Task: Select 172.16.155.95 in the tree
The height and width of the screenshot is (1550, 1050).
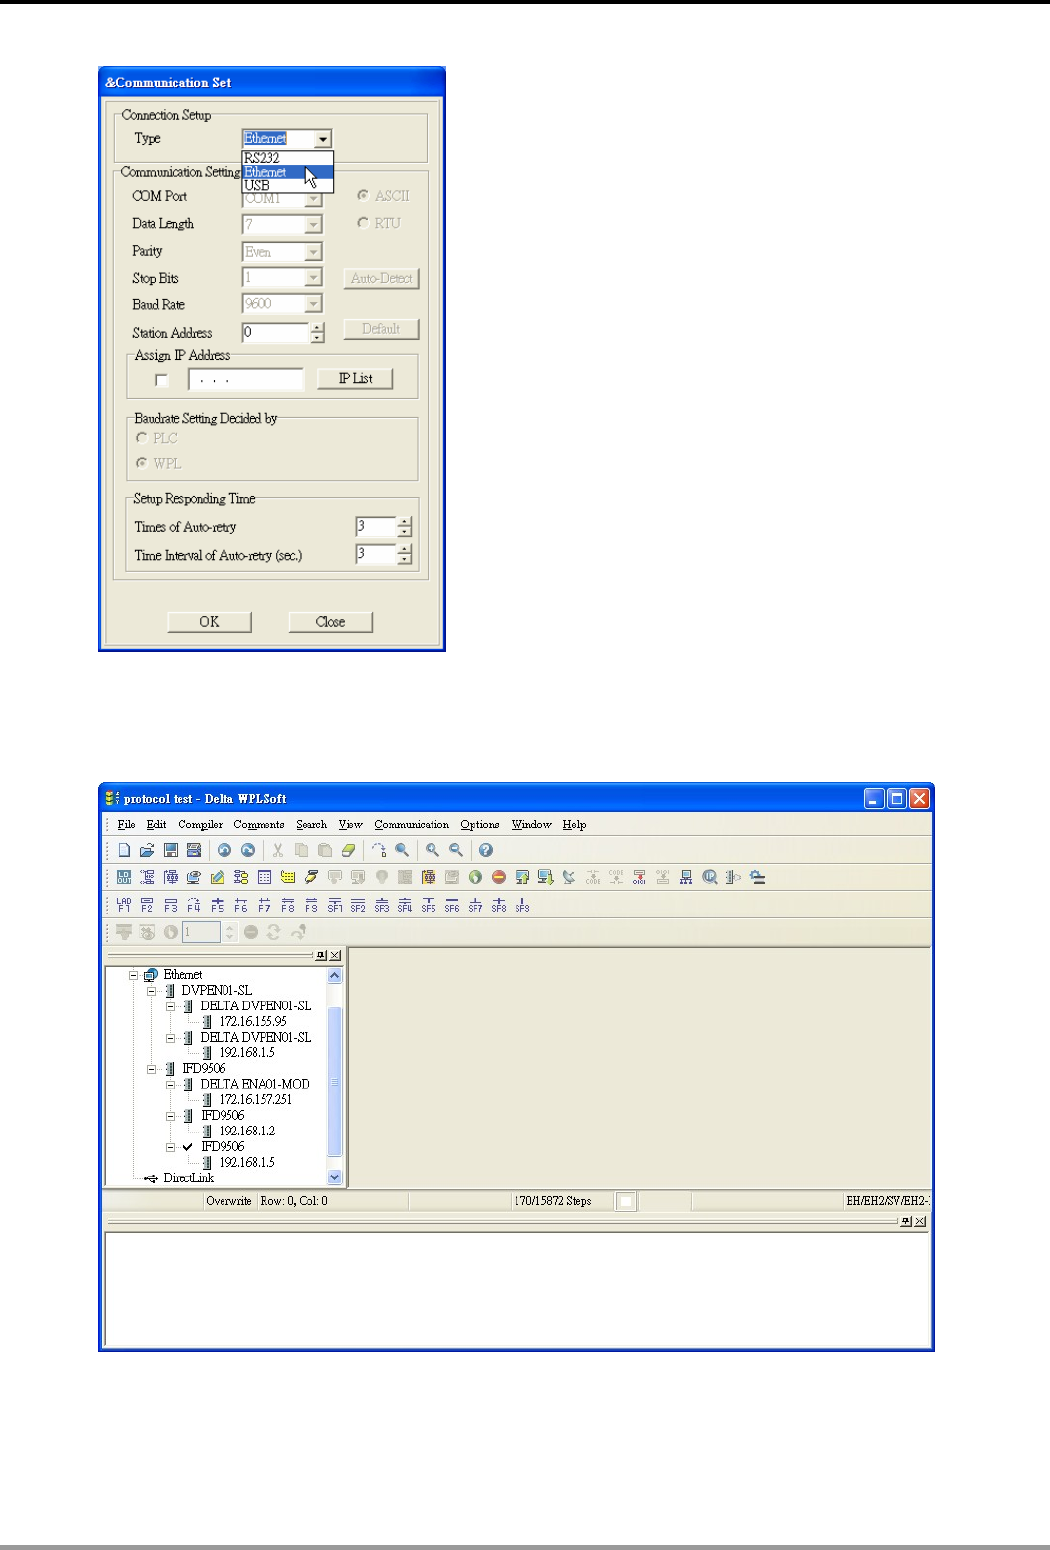Action: (253, 1022)
